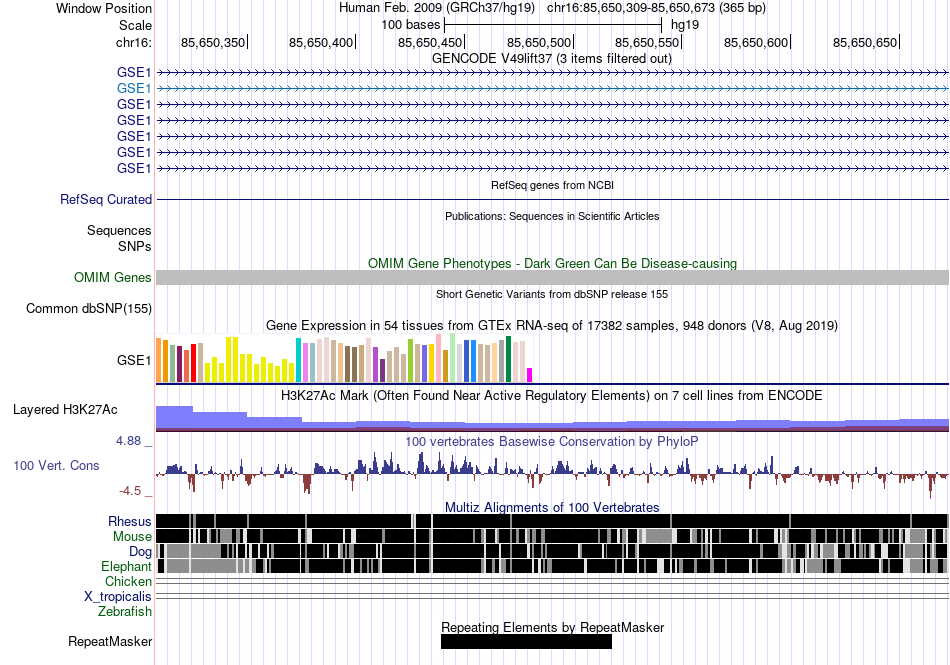Screen dimensions: 950x665
Task: Click the magenta last bar in GTEx chart
Action: point(530,375)
